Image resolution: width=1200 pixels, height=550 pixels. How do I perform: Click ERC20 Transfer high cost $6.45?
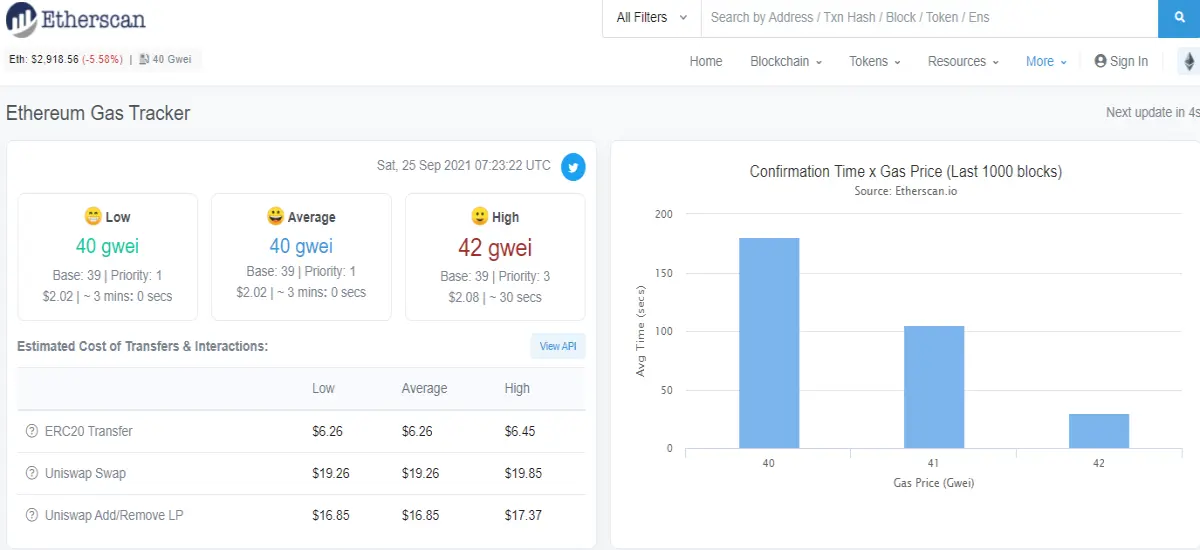[520, 431]
